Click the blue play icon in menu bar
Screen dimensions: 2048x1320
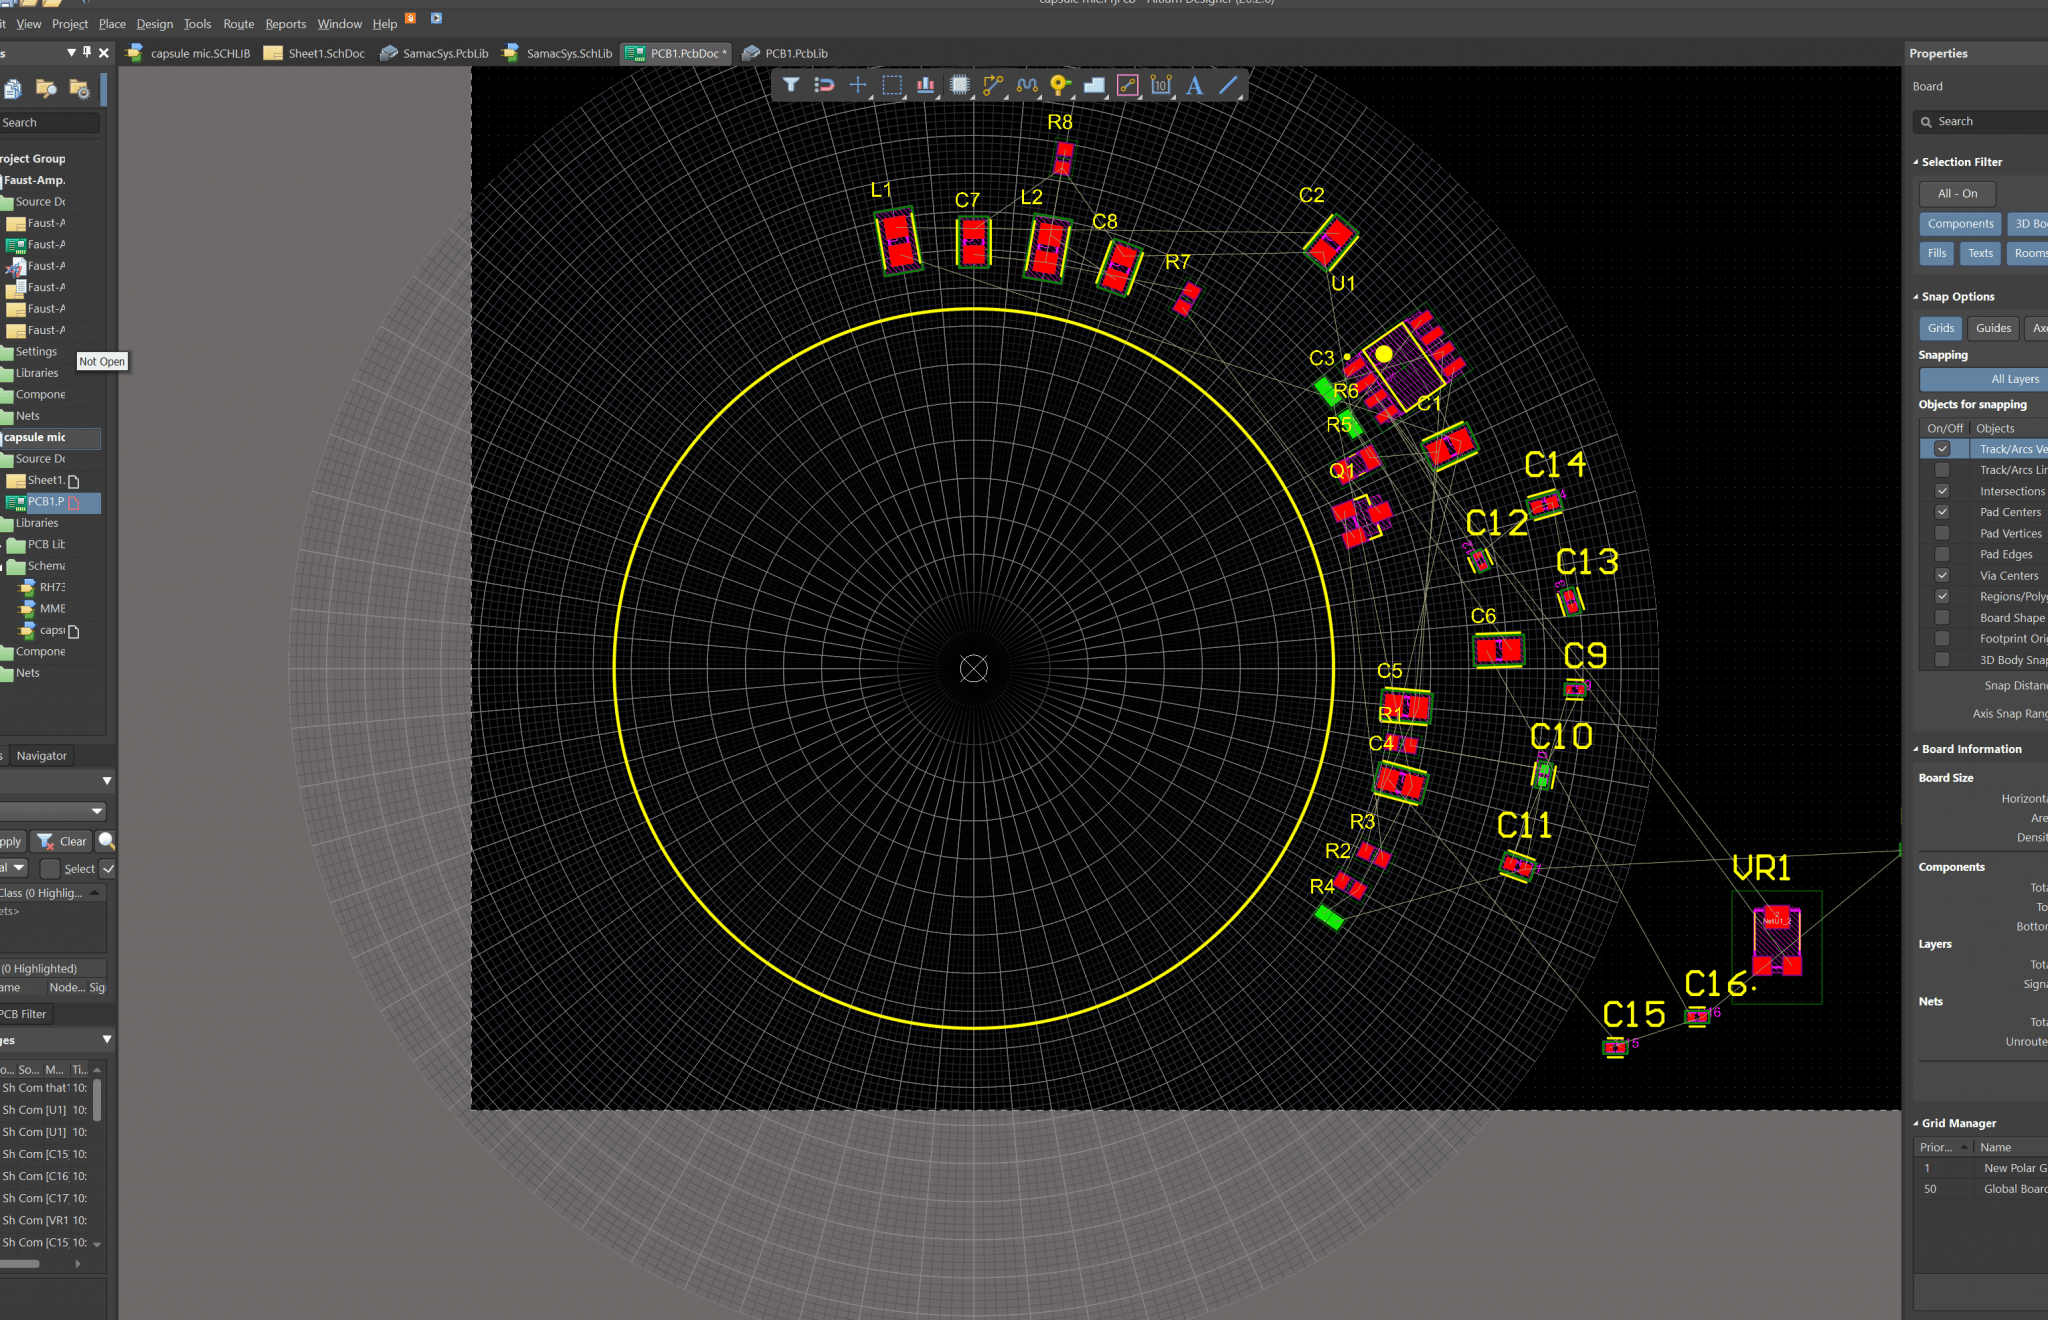pos(436,18)
